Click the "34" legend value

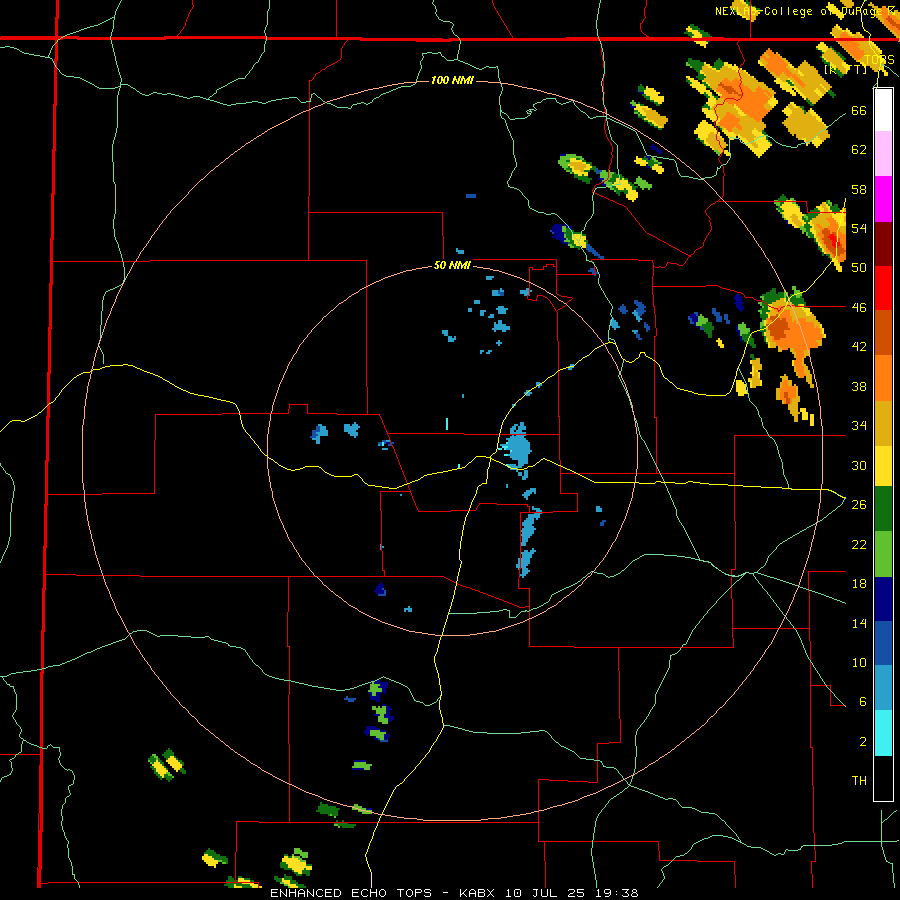tap(859, 426)
